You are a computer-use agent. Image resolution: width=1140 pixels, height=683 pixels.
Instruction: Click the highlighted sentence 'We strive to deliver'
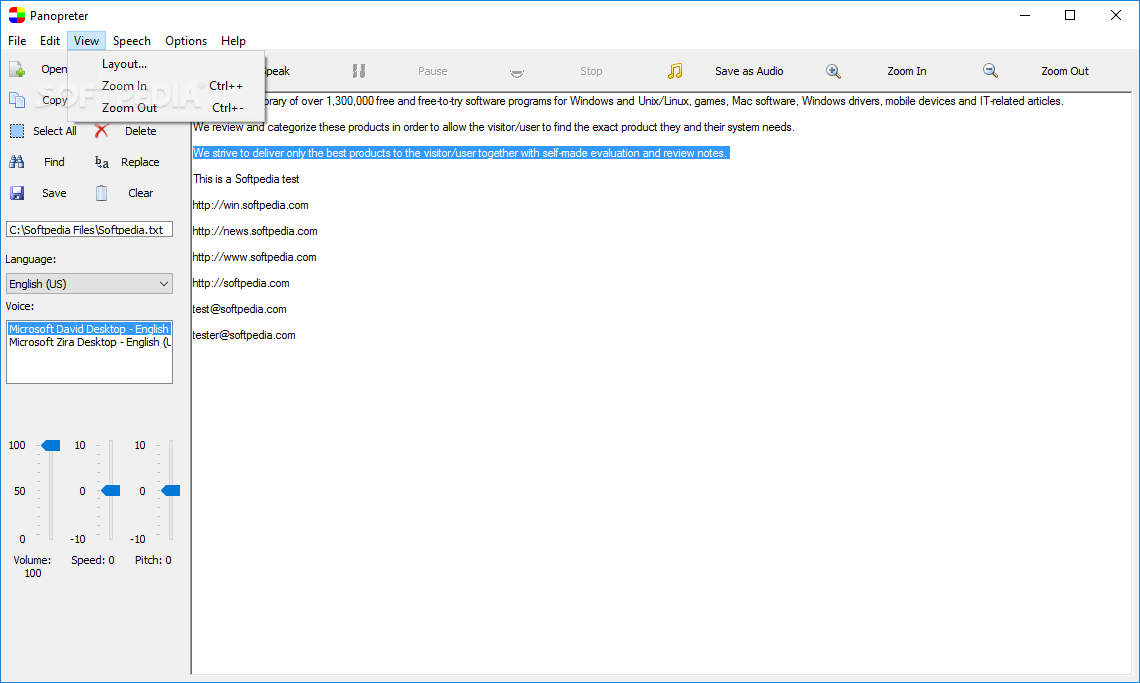[x=460, y=153]
